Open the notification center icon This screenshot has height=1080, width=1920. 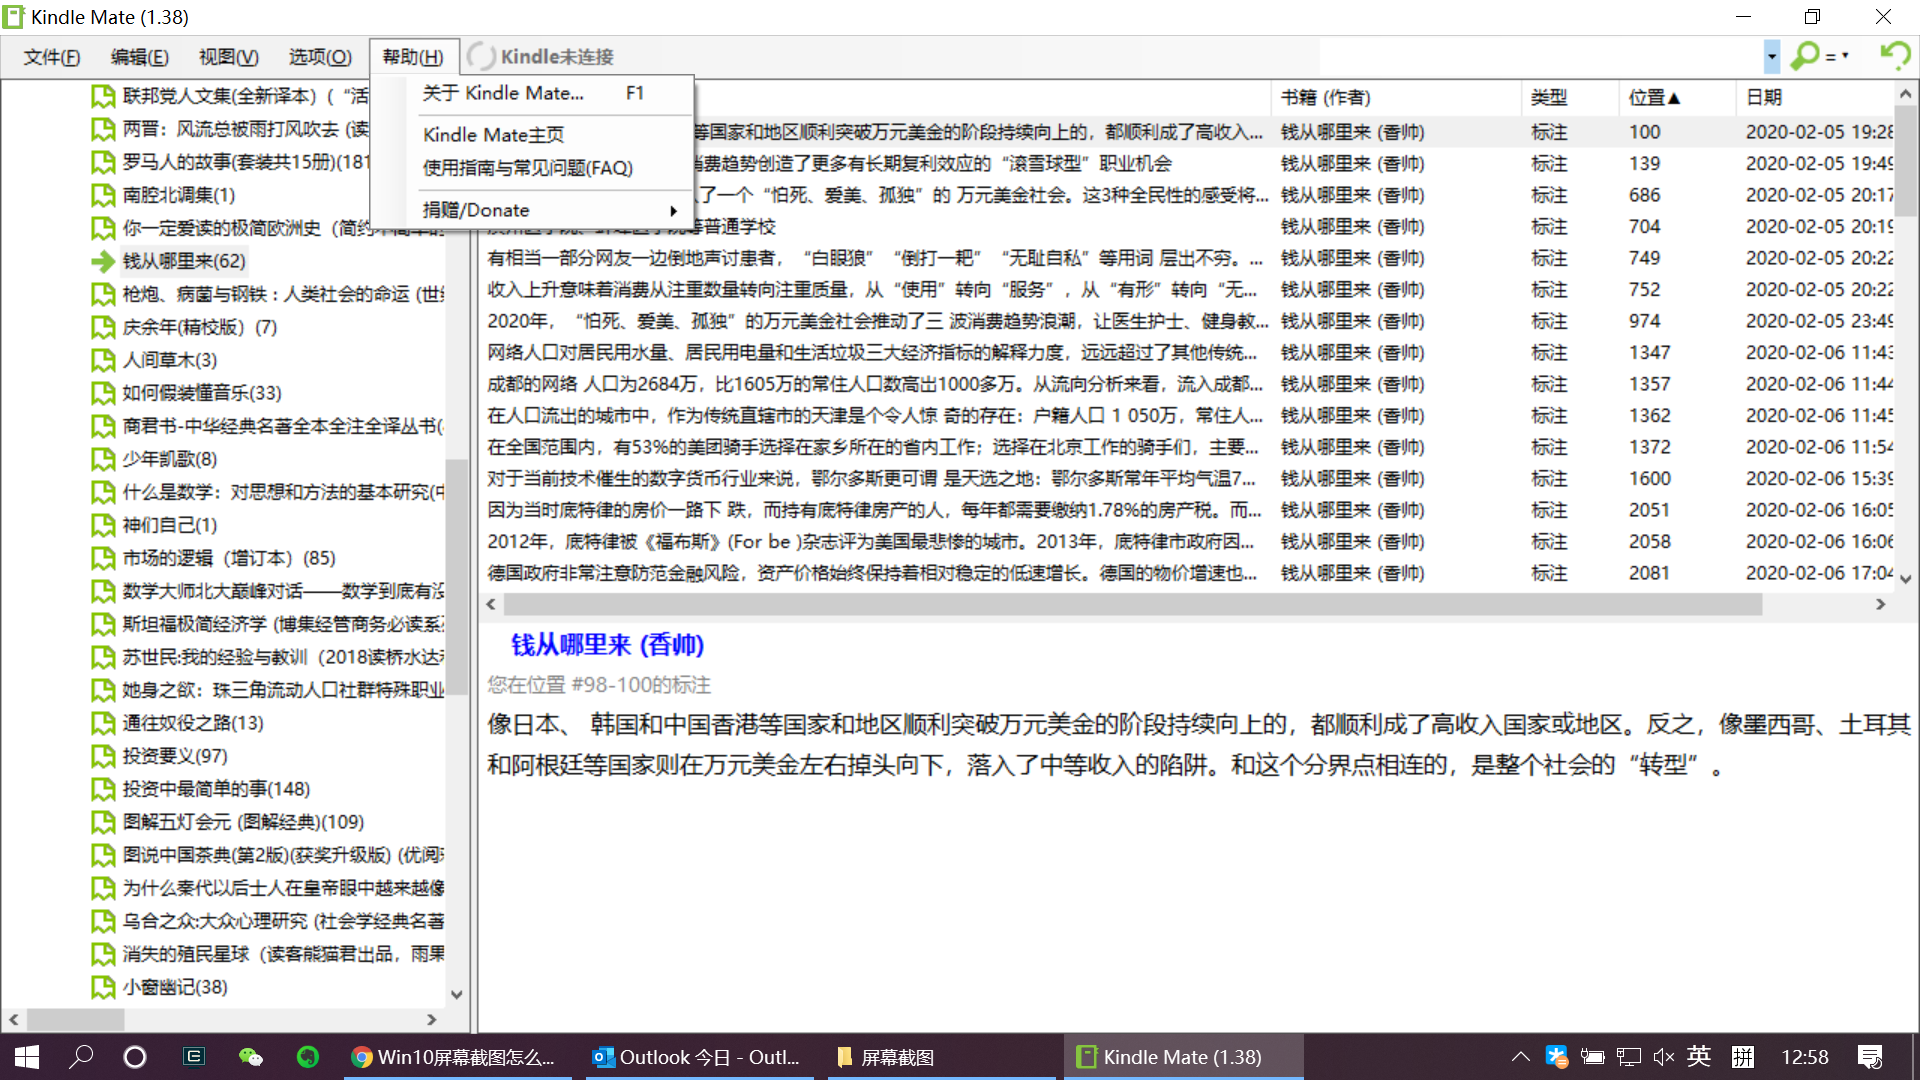coord(1869,1057)
